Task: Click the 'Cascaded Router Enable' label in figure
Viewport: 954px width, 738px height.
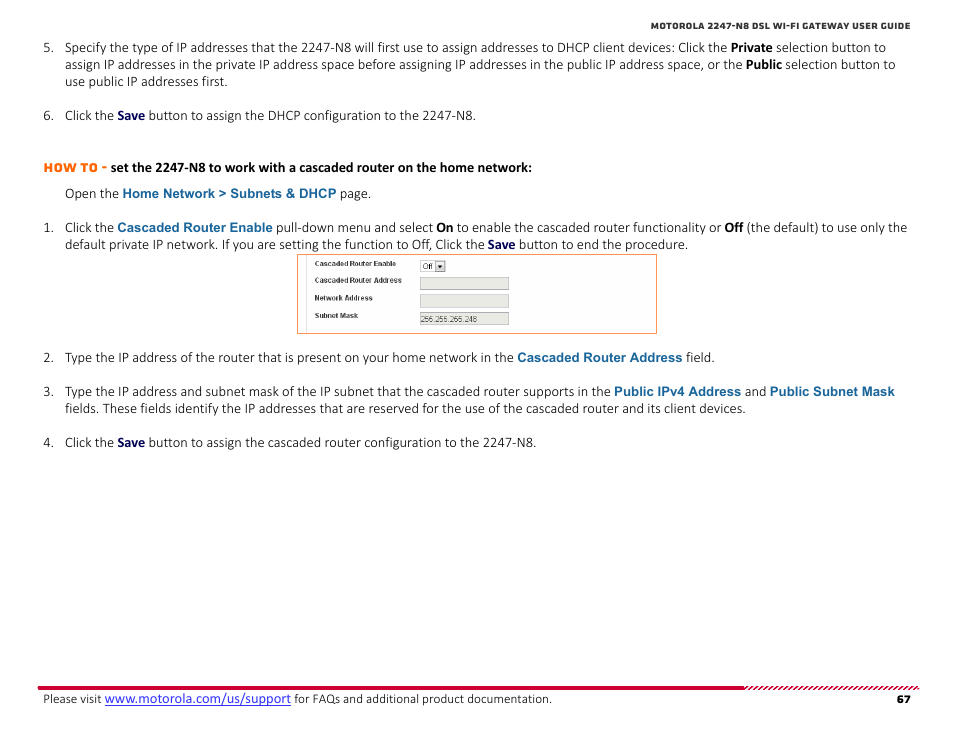Action: point(355,263)
